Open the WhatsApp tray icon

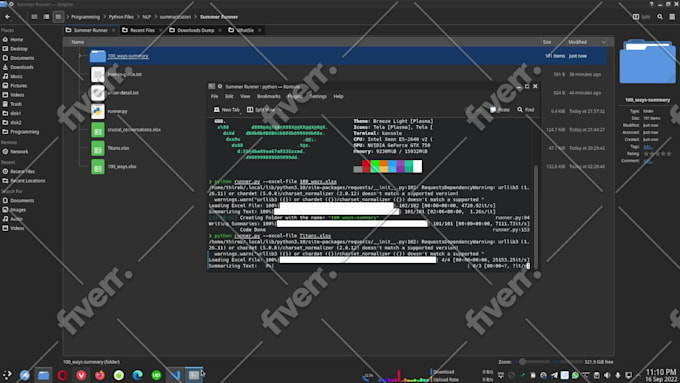[x=575, y=375]
